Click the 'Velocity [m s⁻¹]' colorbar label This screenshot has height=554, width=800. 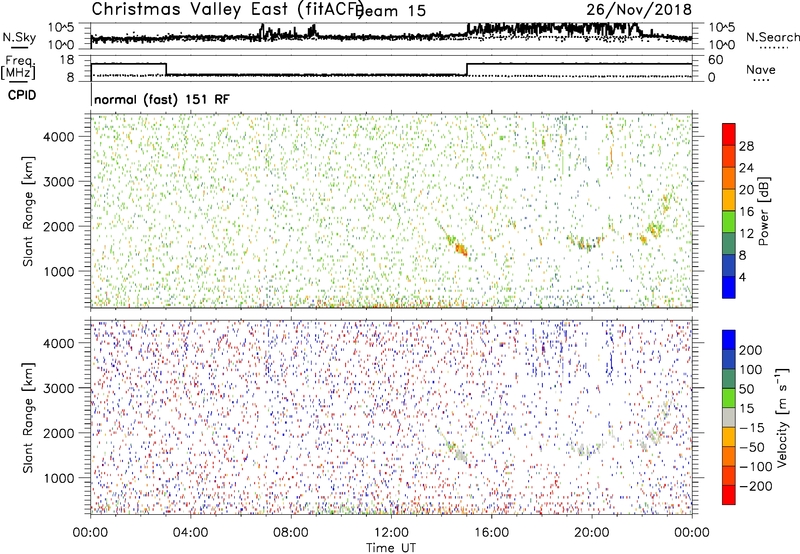pyautogui.click(x=782, y=417)
